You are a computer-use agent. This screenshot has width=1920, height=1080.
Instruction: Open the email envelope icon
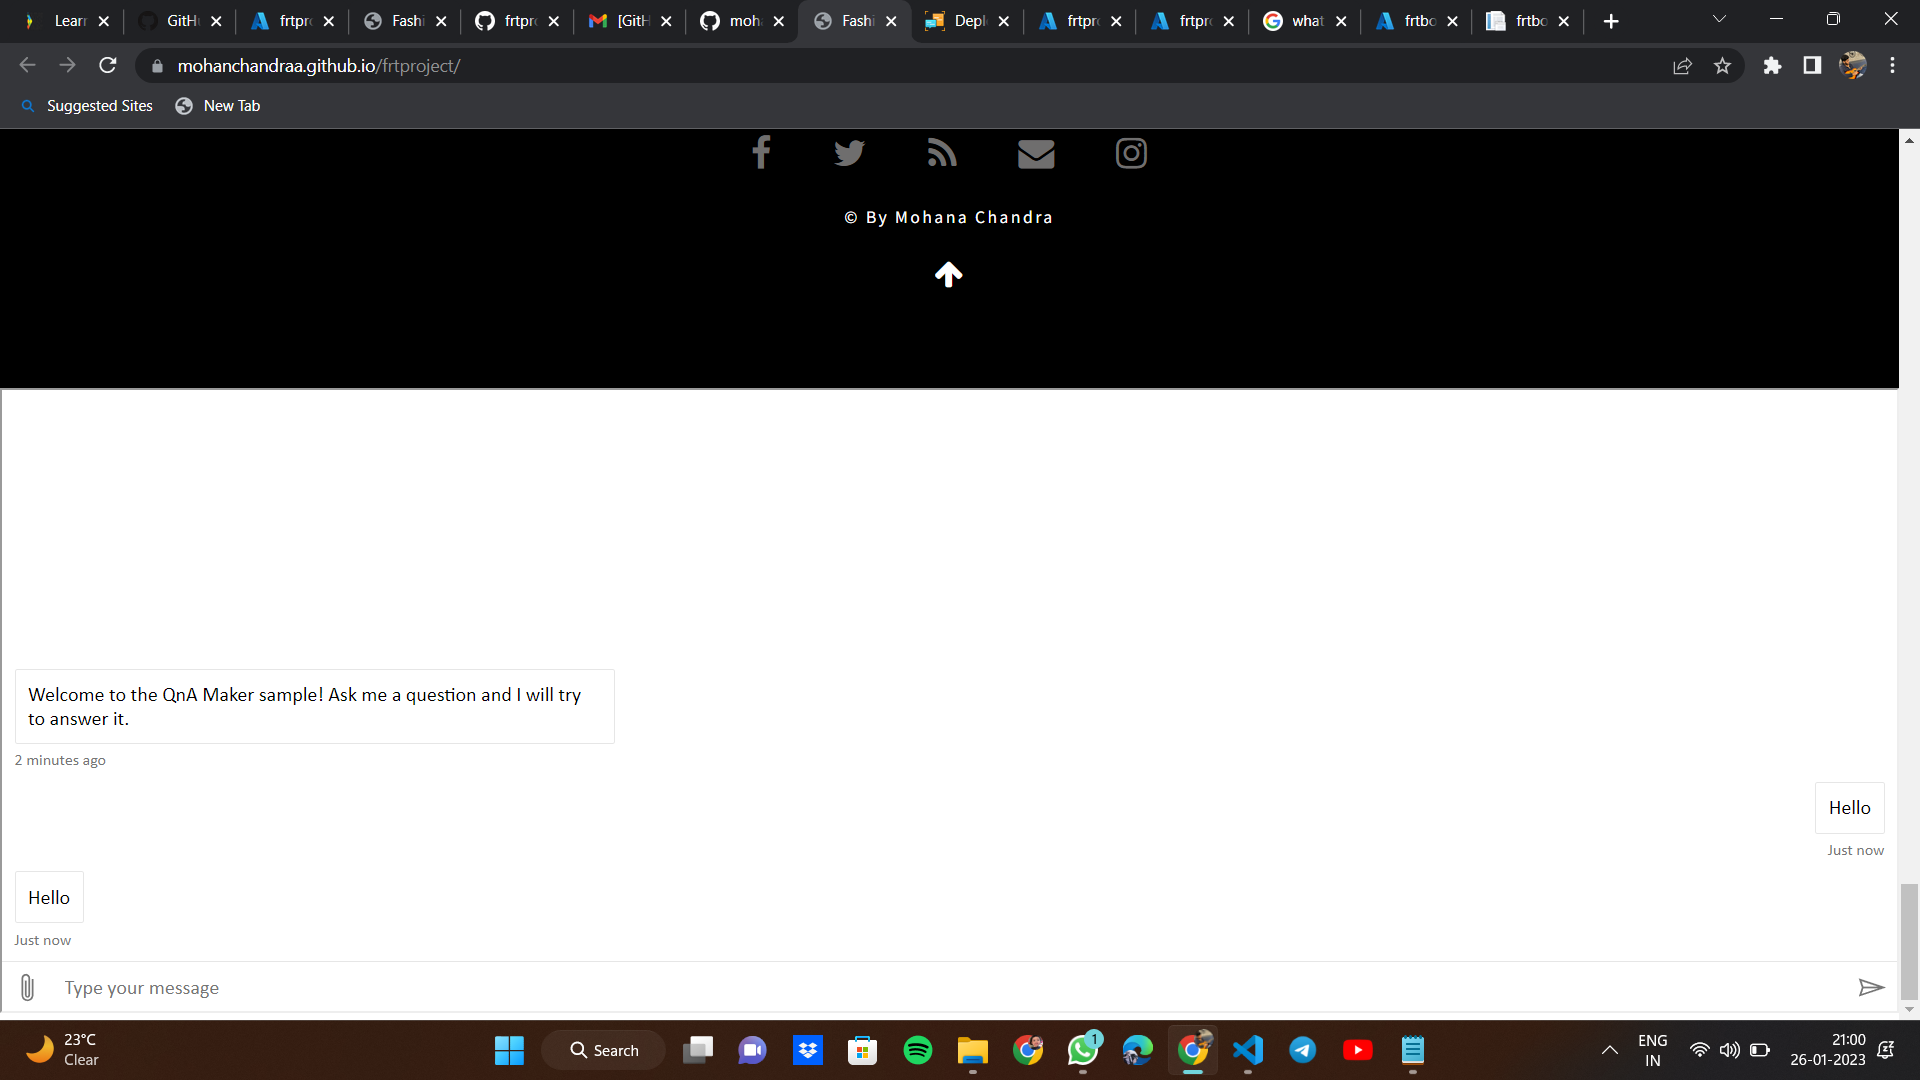coord(1036,153)
